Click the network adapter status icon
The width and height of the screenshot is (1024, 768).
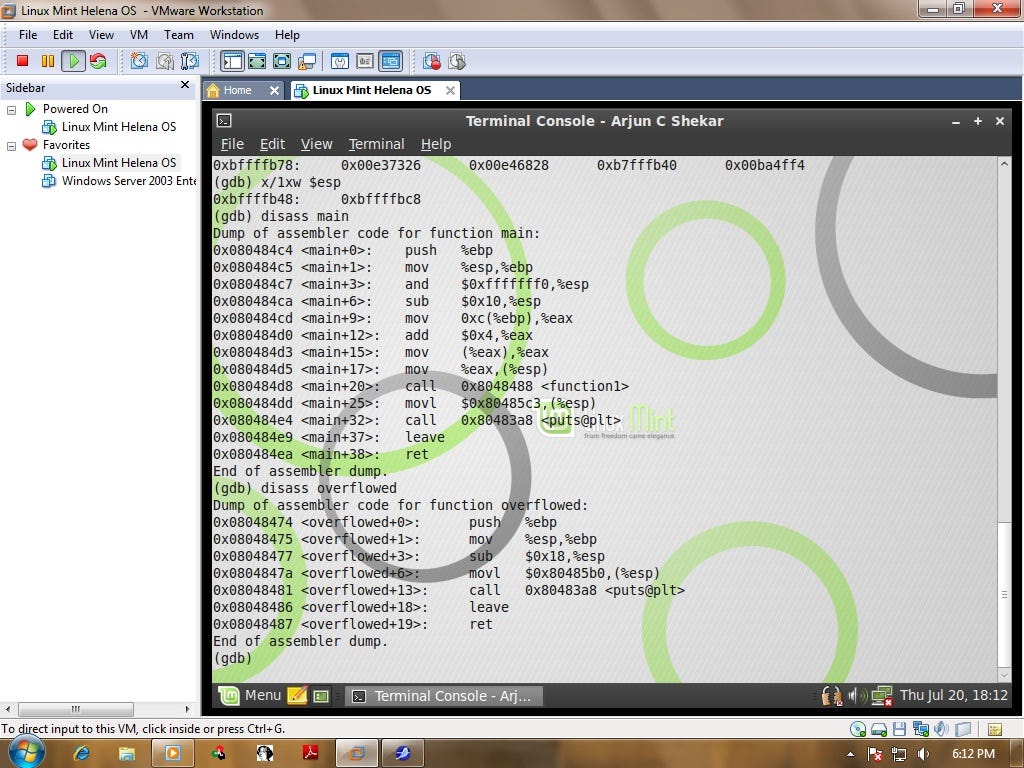coord(921,728)
